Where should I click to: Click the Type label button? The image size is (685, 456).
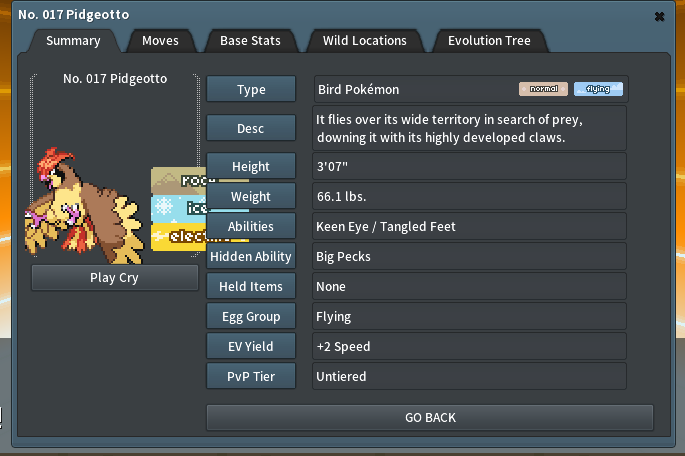tap(251, 89)
